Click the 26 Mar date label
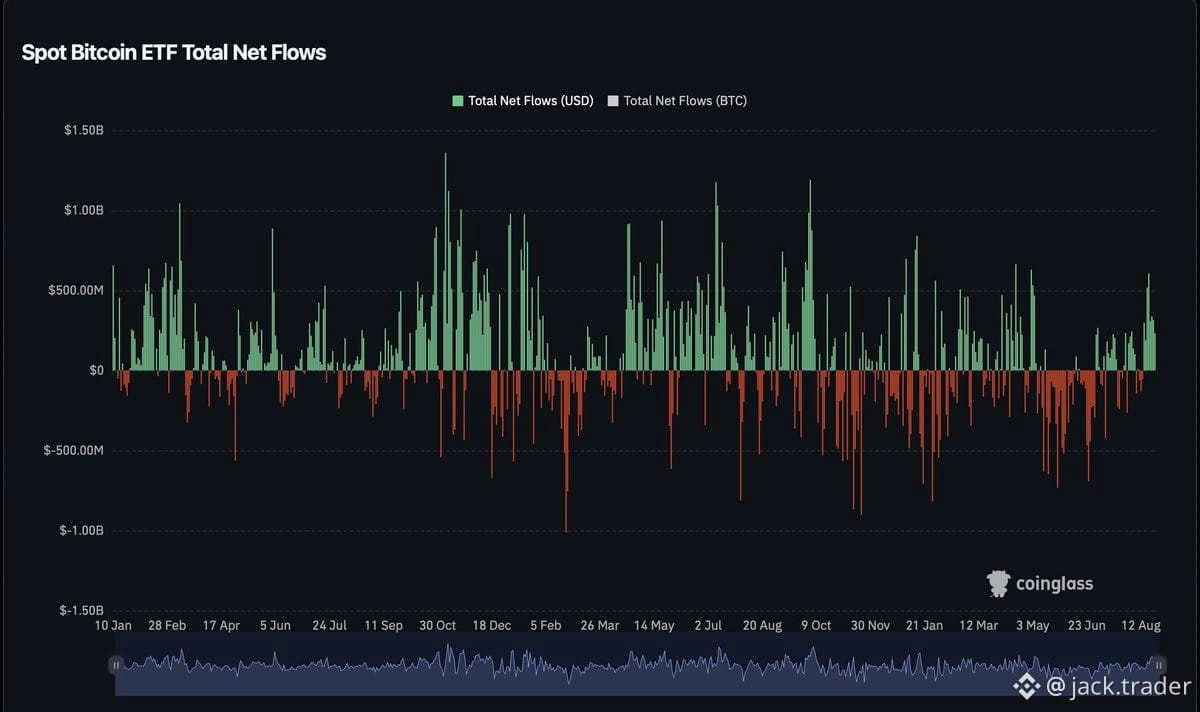Viewport: 1200px width, 712px height. [x=600, y=626]
